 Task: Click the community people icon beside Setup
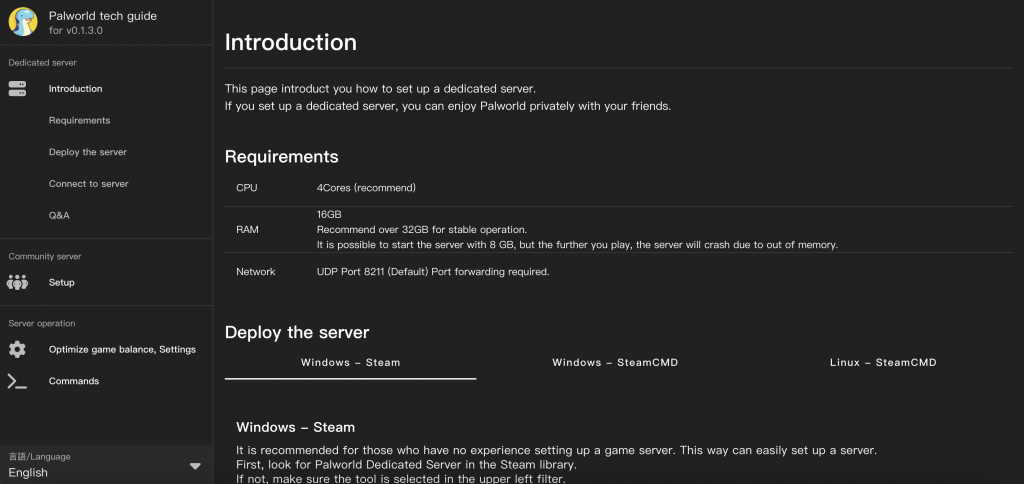point(17,282)
